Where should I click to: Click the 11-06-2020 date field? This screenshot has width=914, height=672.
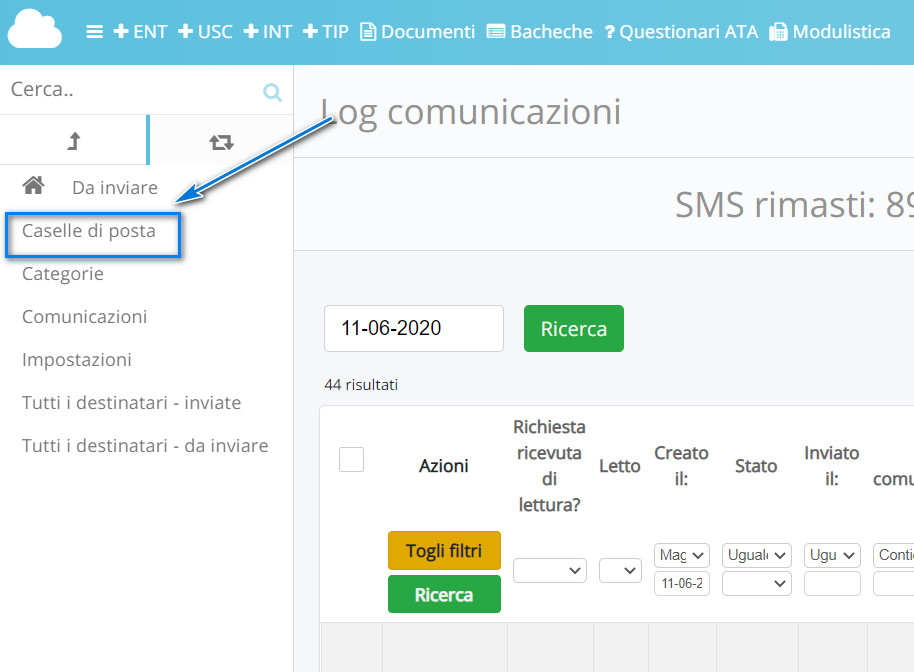coord(414,328)
